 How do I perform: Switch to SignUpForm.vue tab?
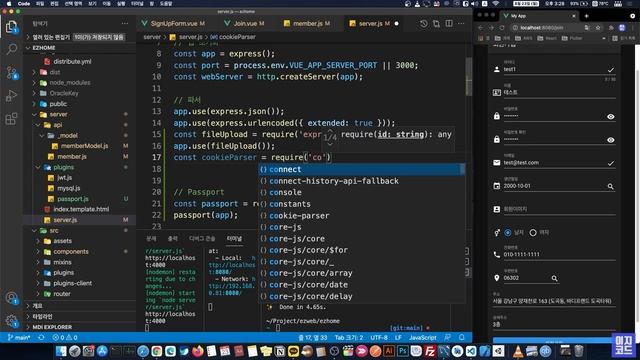pos(173,24)
